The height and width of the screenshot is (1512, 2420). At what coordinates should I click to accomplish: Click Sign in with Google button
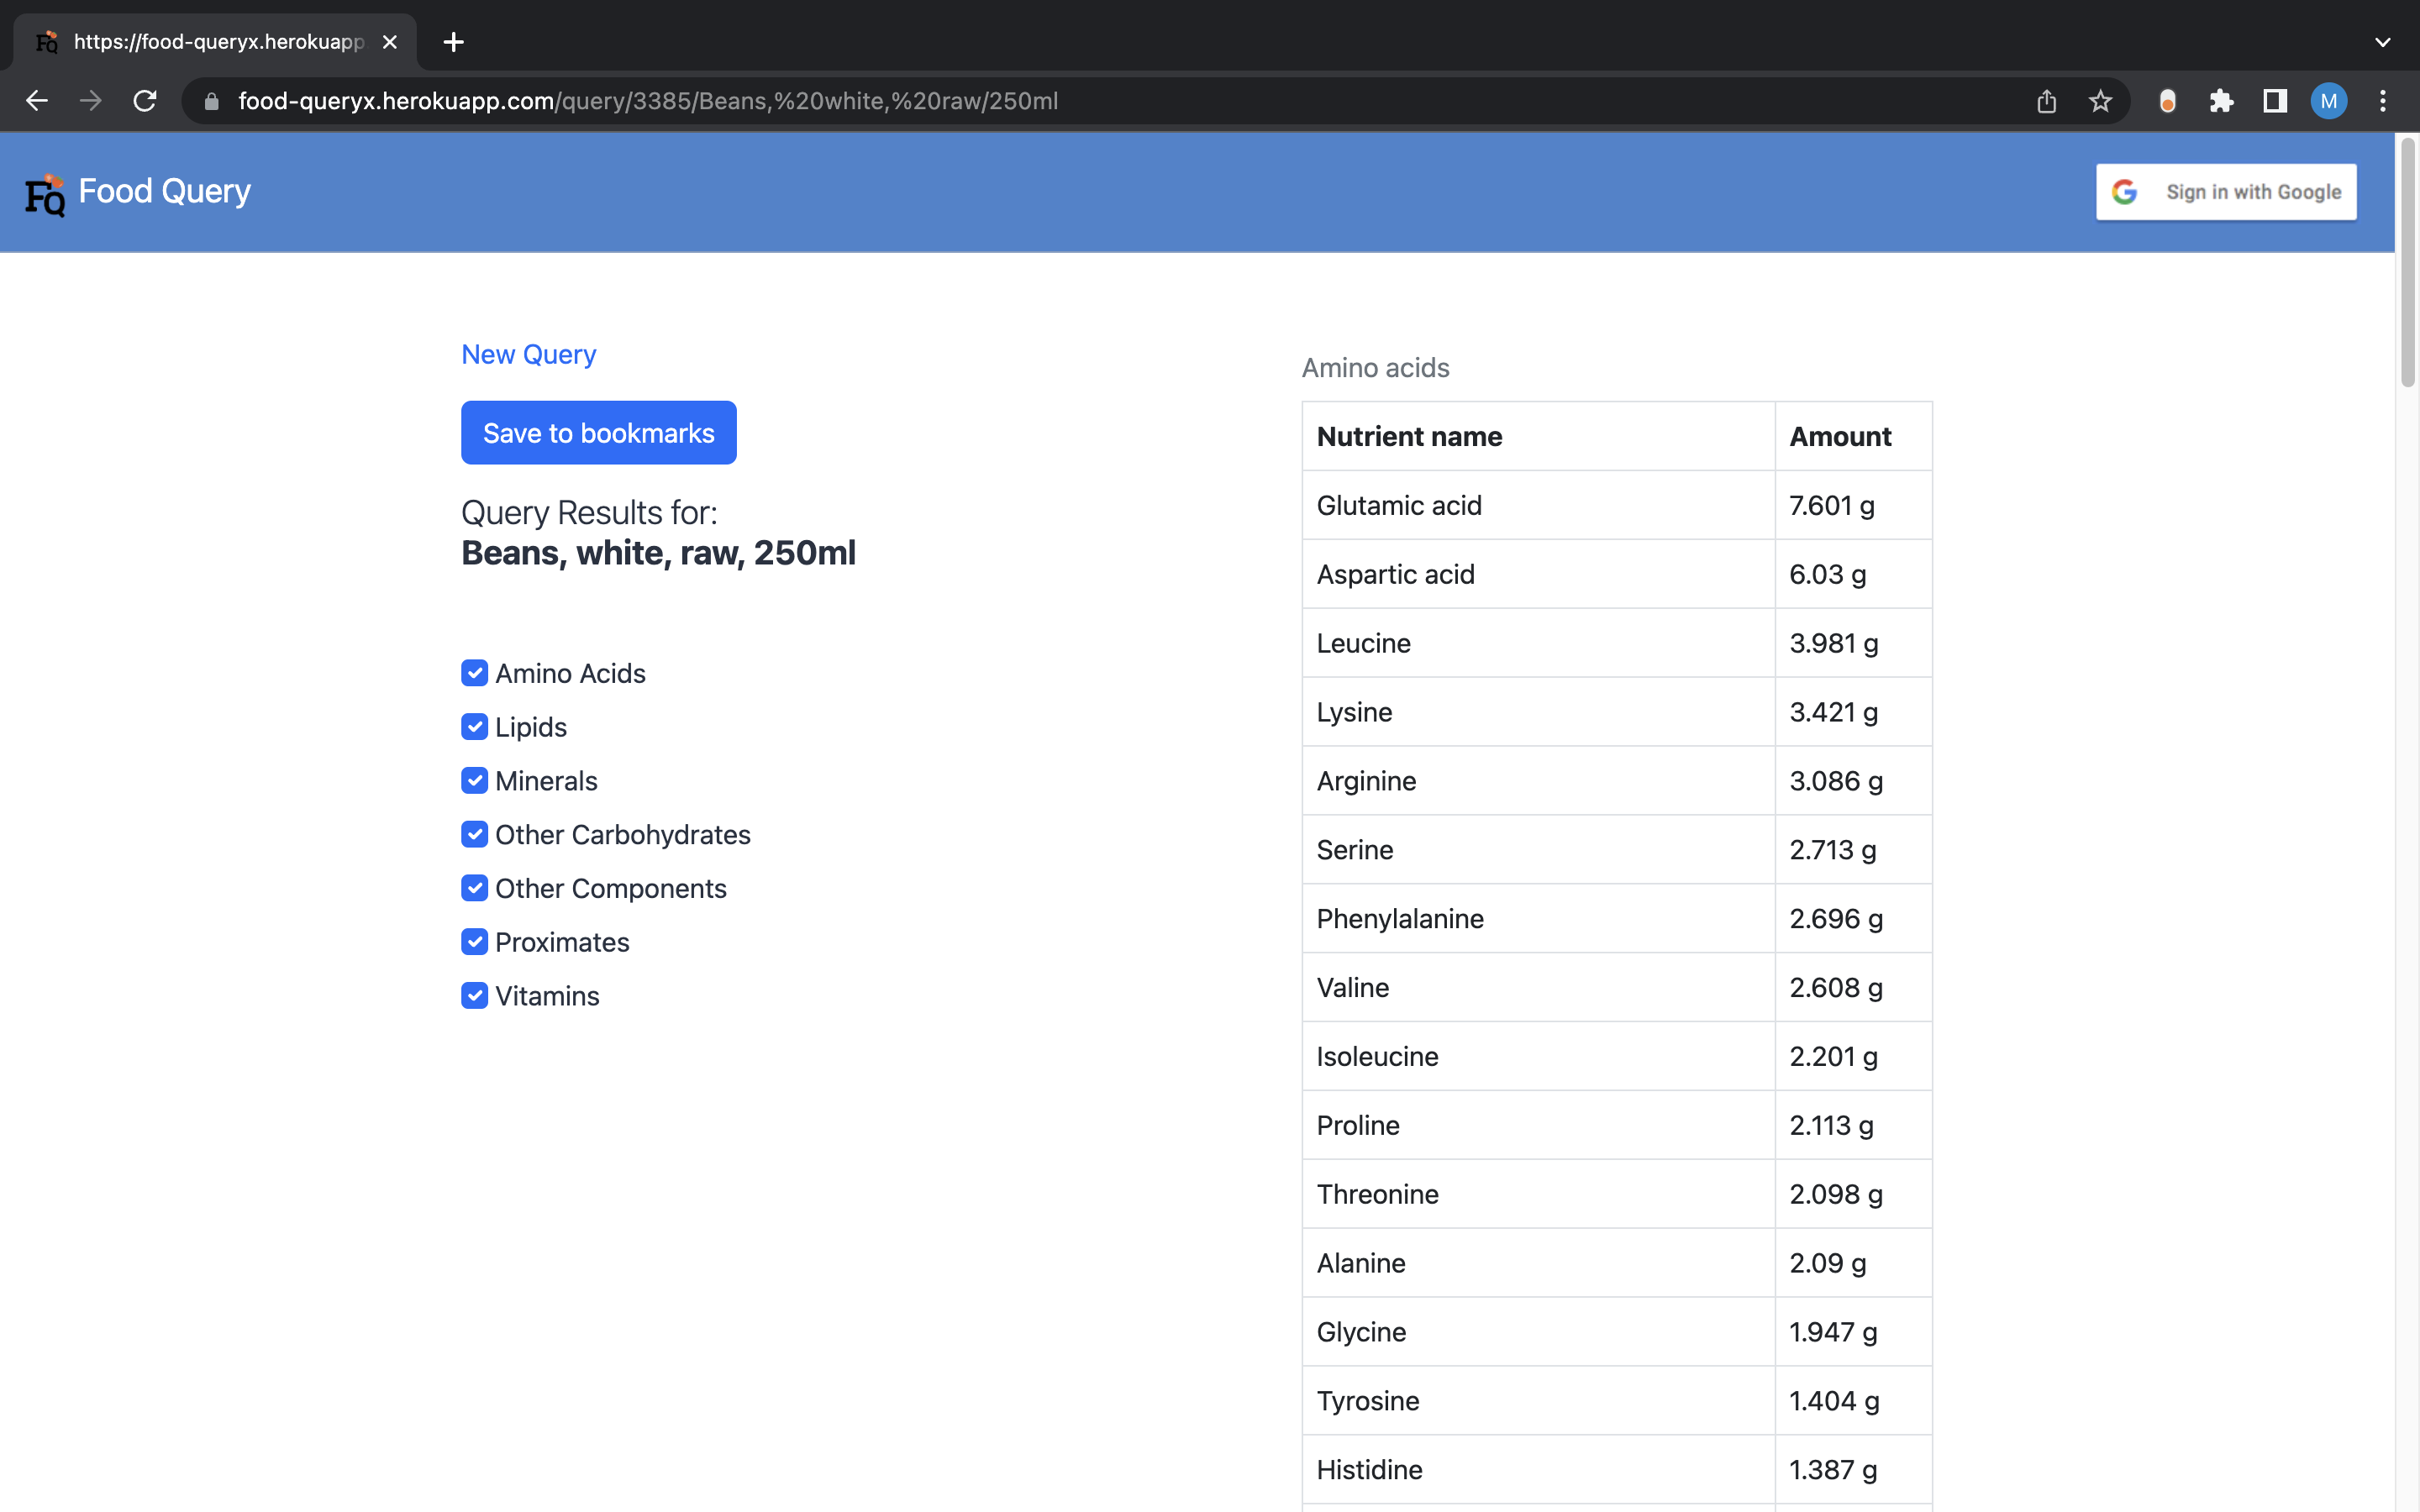point(2226,192)
